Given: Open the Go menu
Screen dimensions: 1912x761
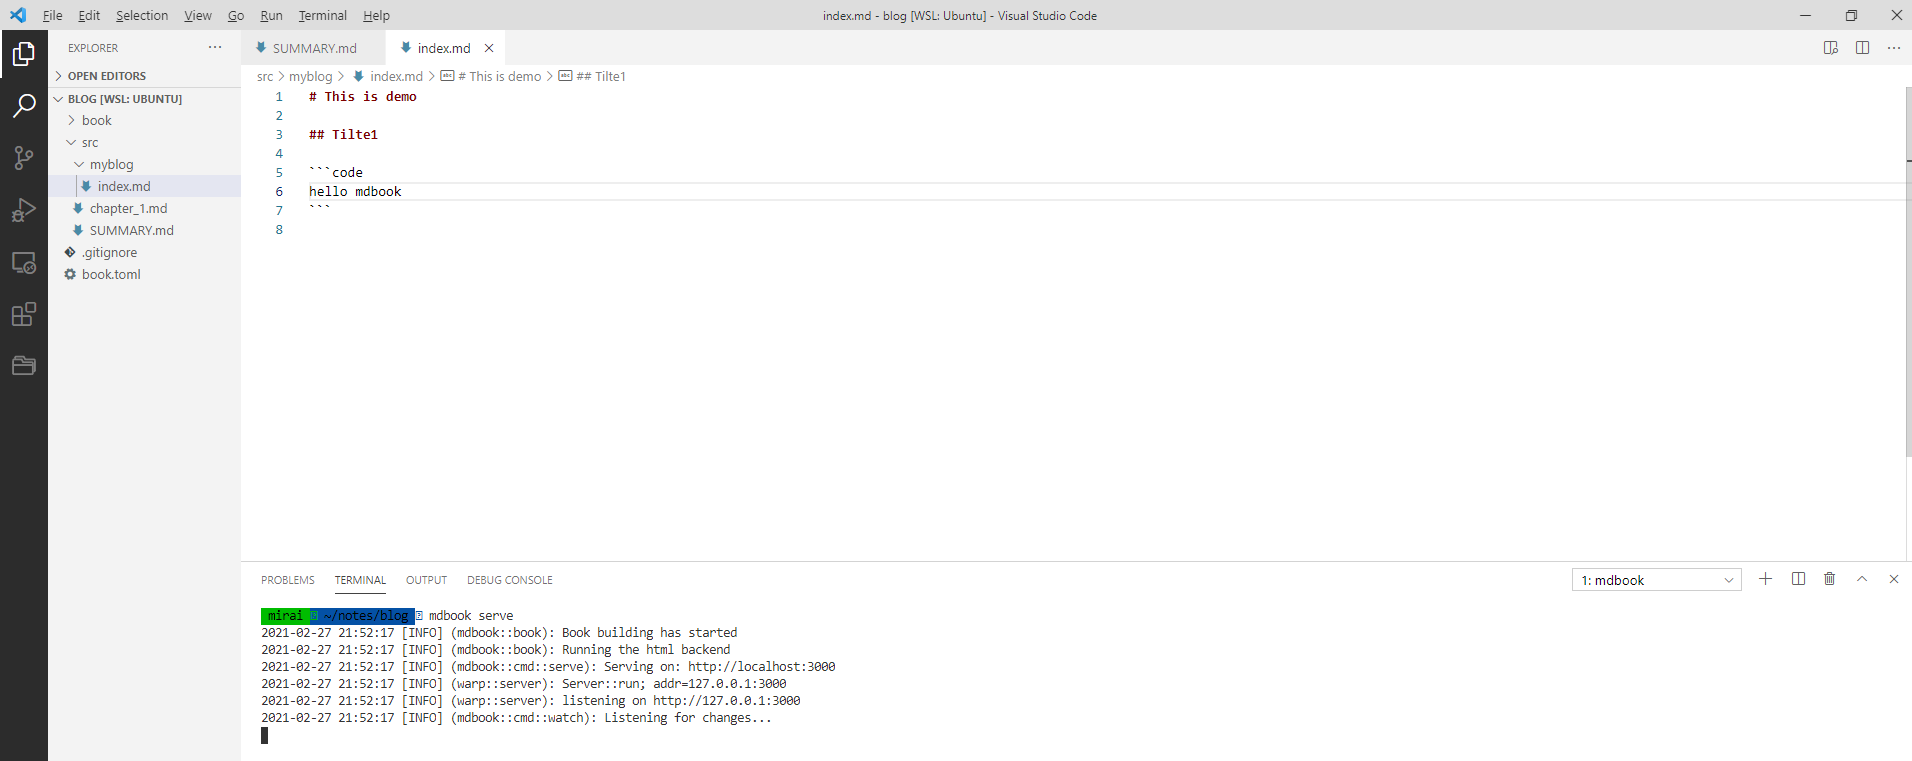Looking at the screenshot, I should (236, 15).
